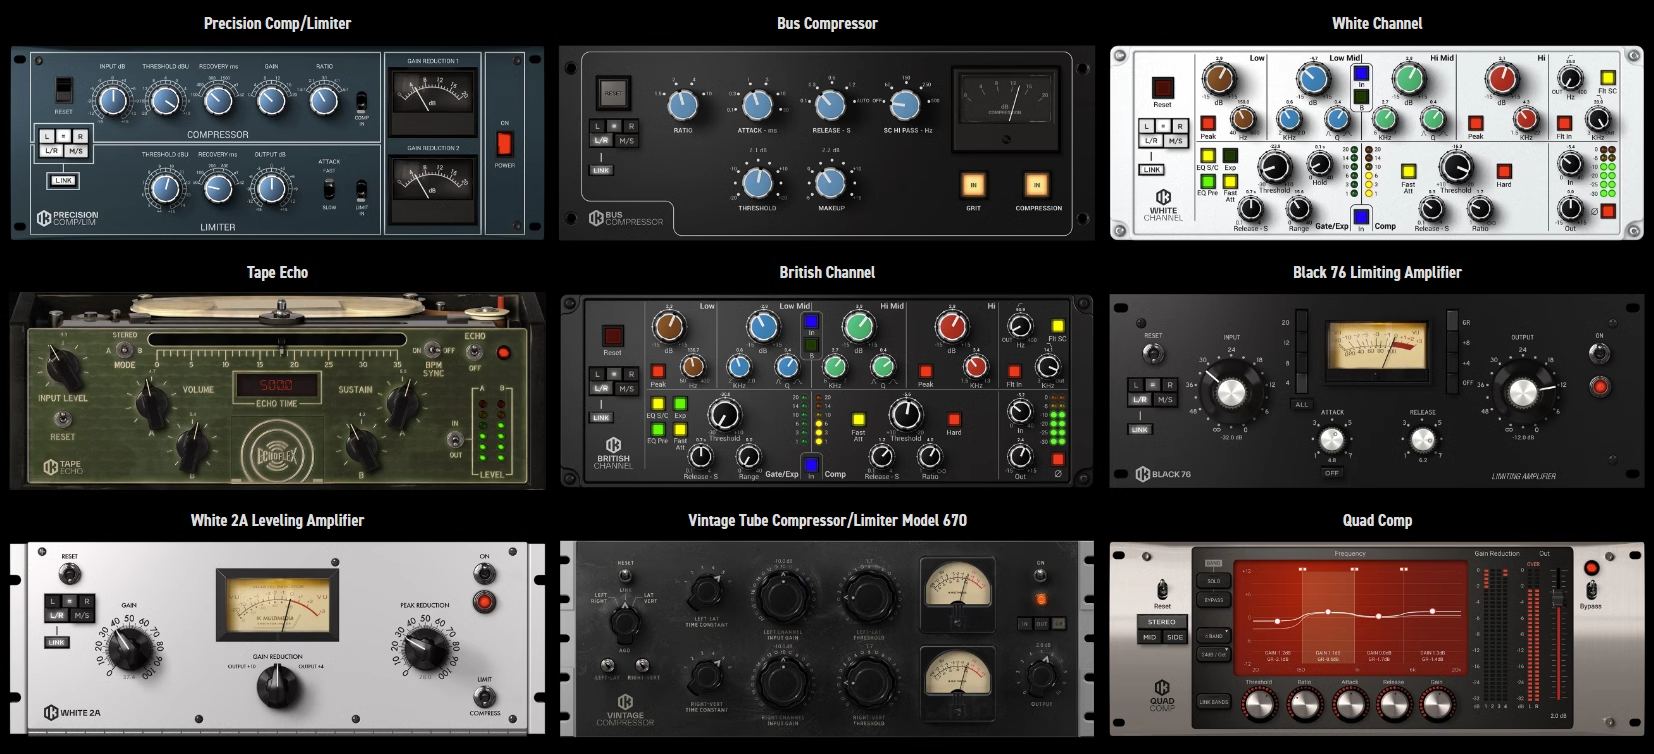Viewport: 1654px width, 754px height.
Task: Click the Threshold knob on Quad Comp
Action: click(1260, 706)
